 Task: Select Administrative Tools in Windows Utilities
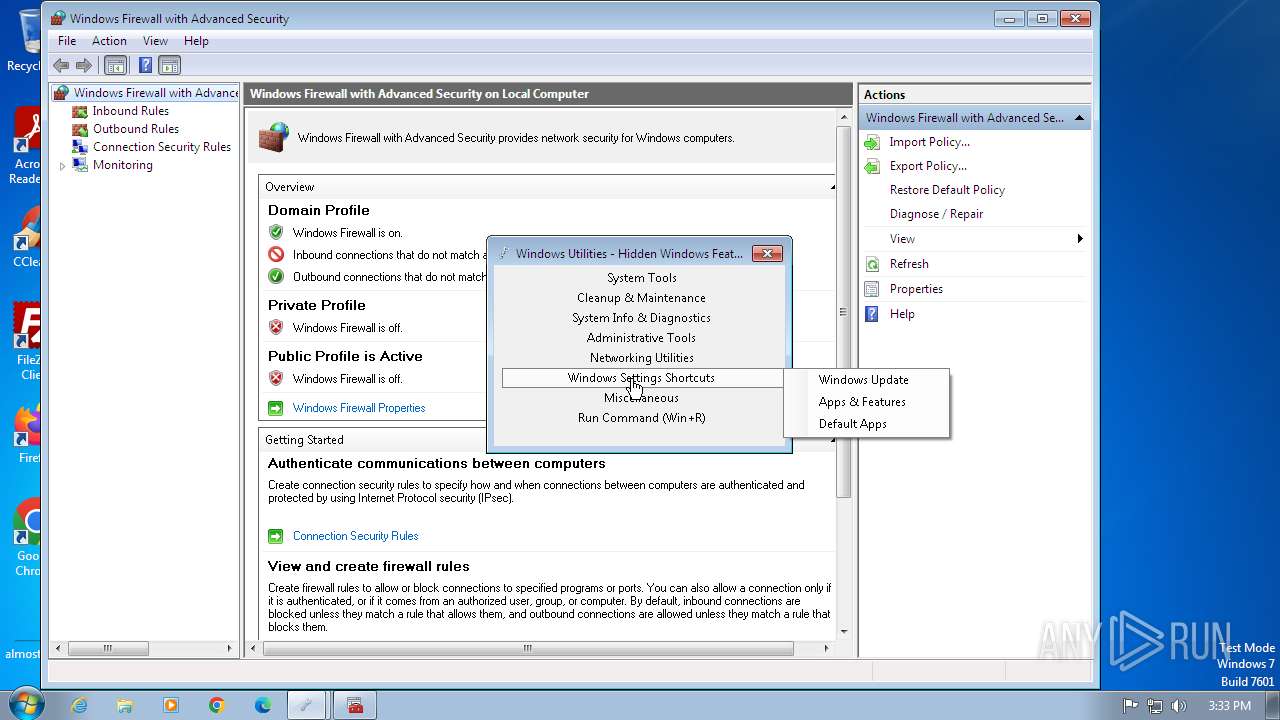pos(641,338)
